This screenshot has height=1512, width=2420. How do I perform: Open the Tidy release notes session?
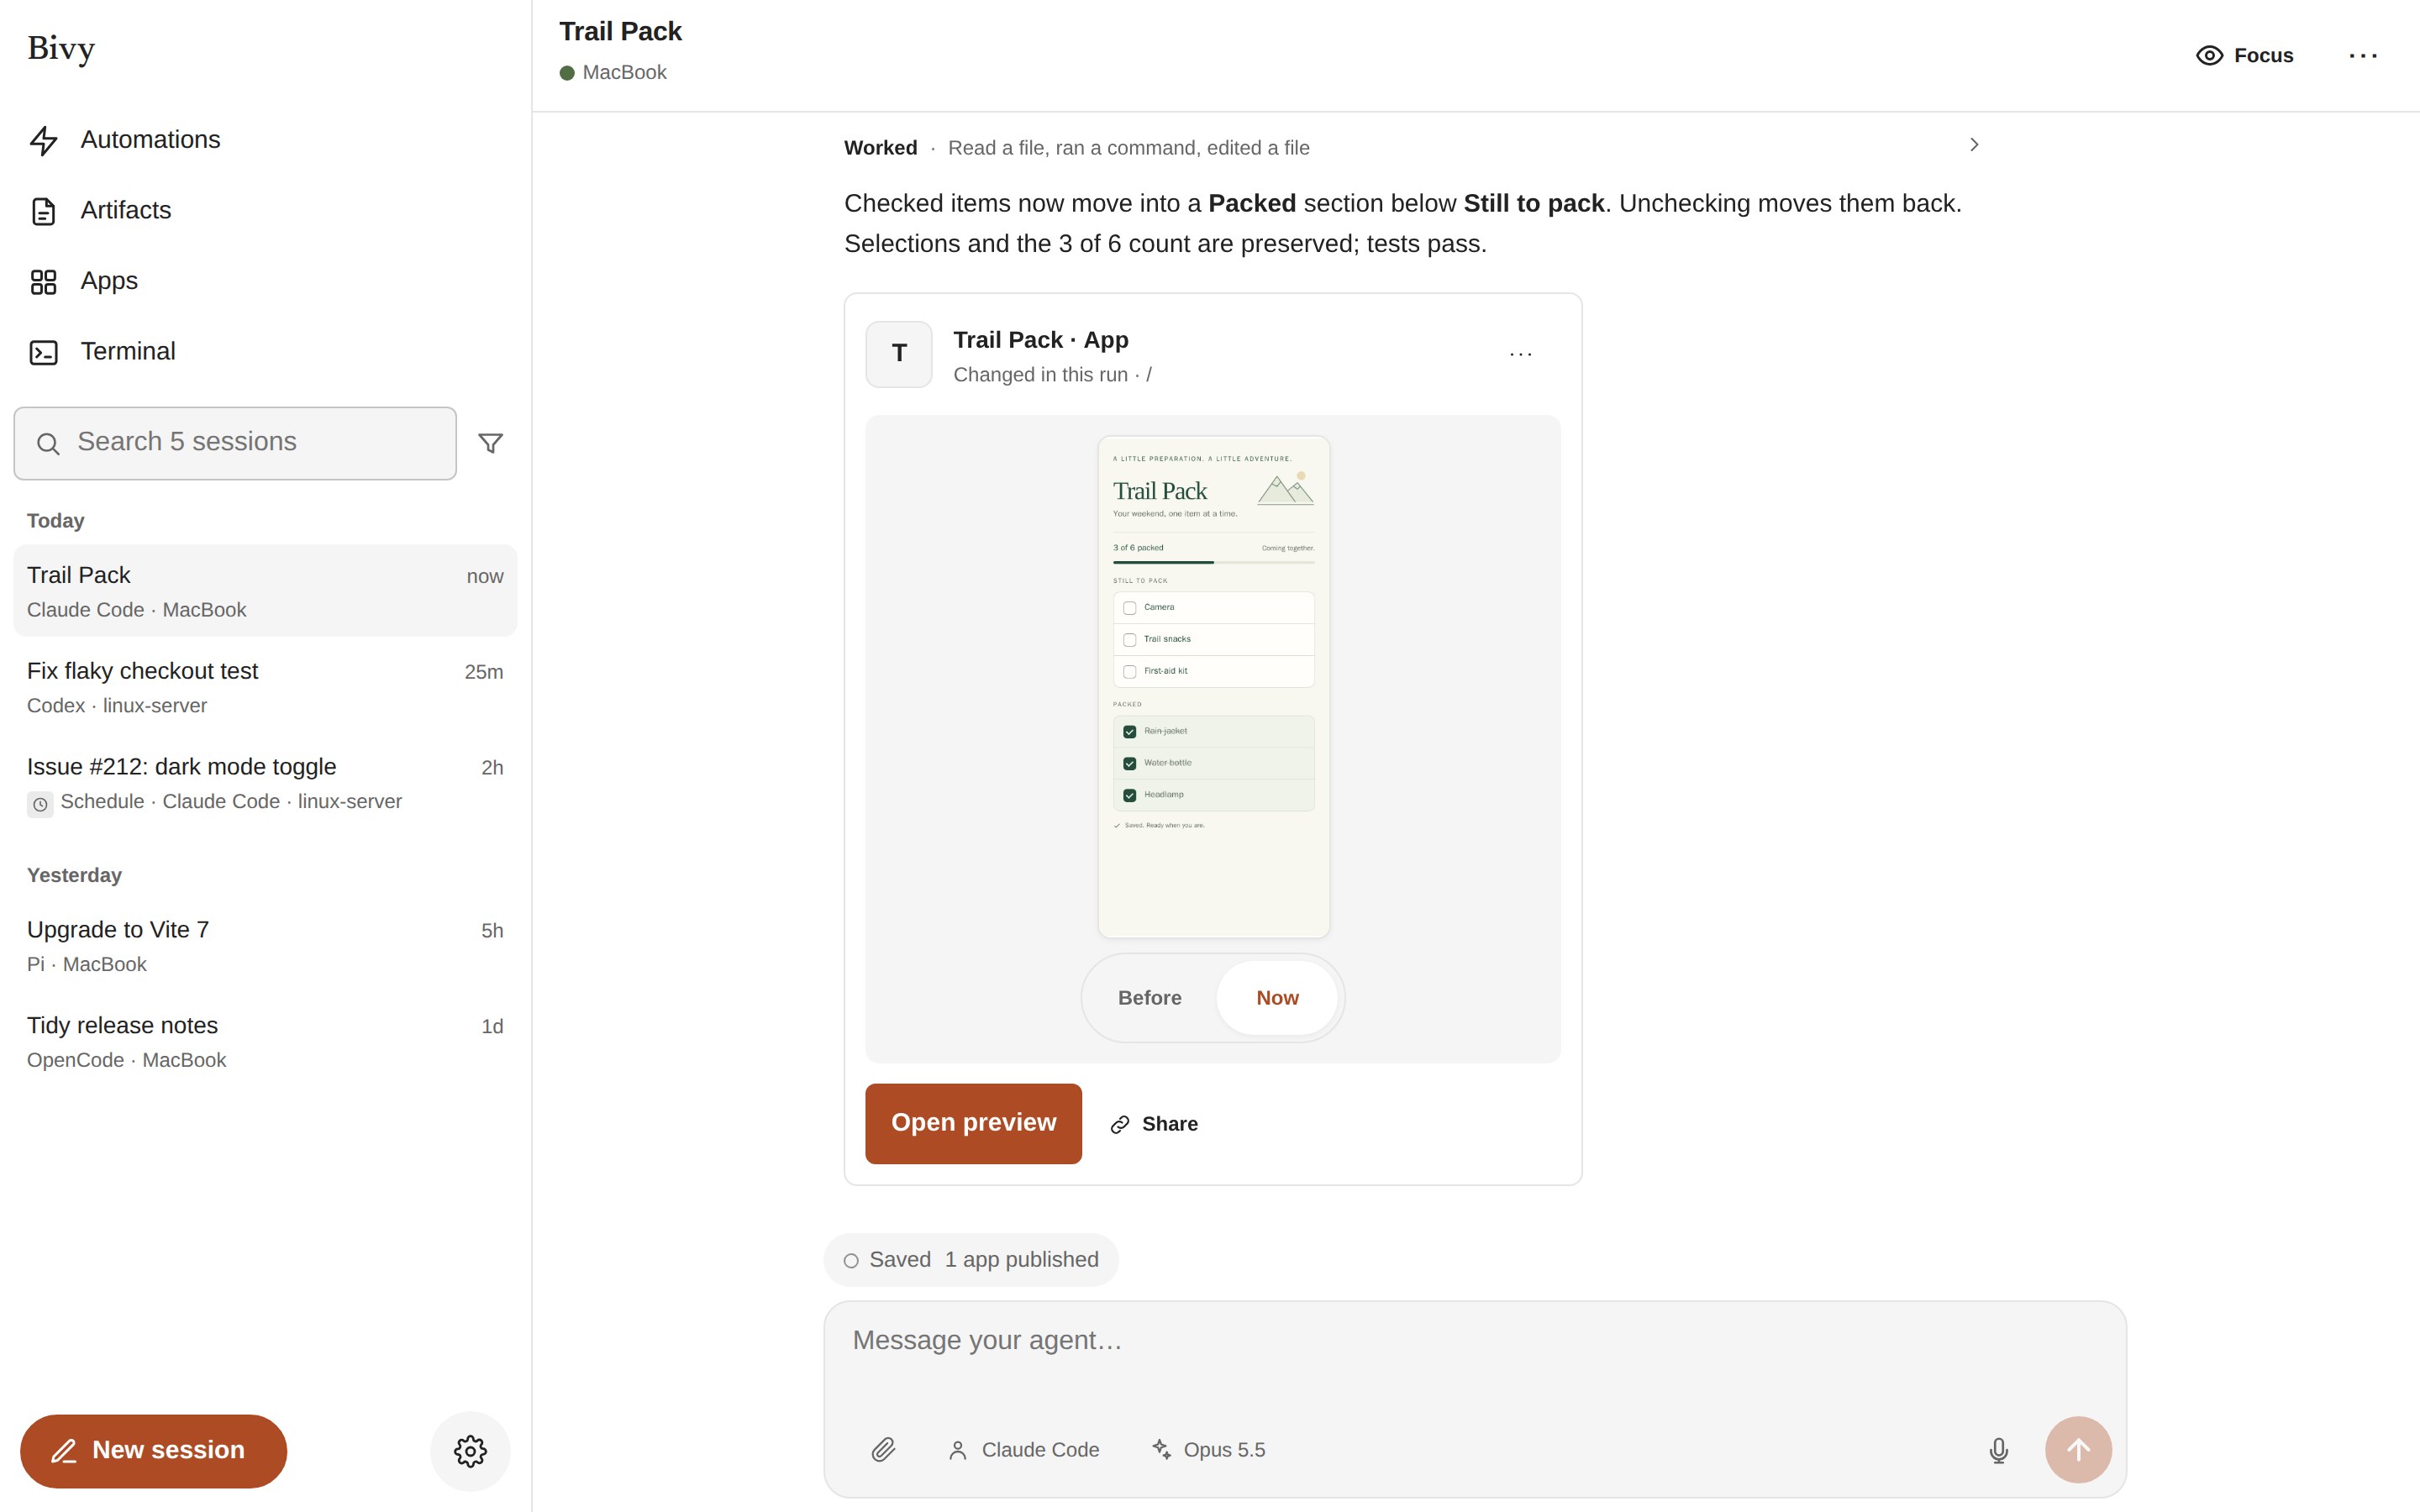coord(265,1042)
